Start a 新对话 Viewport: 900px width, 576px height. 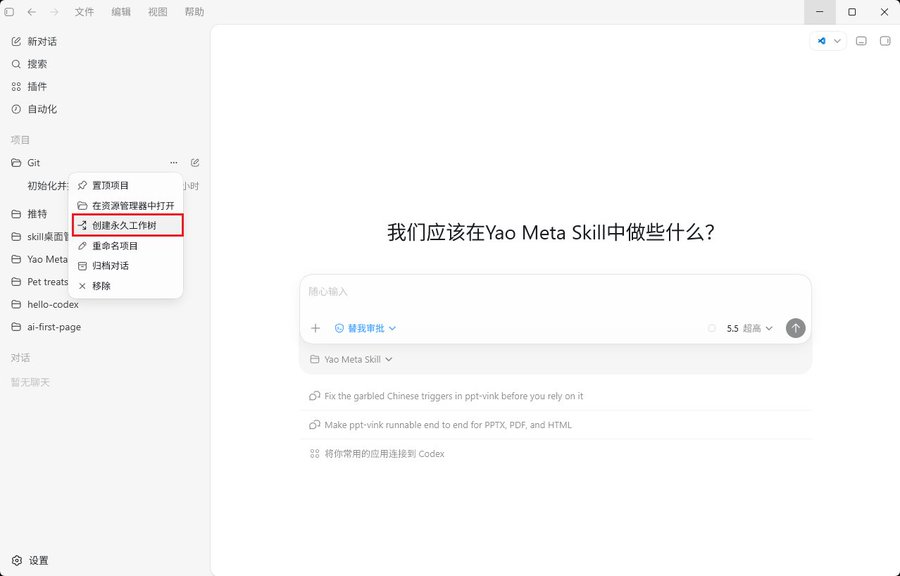pos(104,41)
